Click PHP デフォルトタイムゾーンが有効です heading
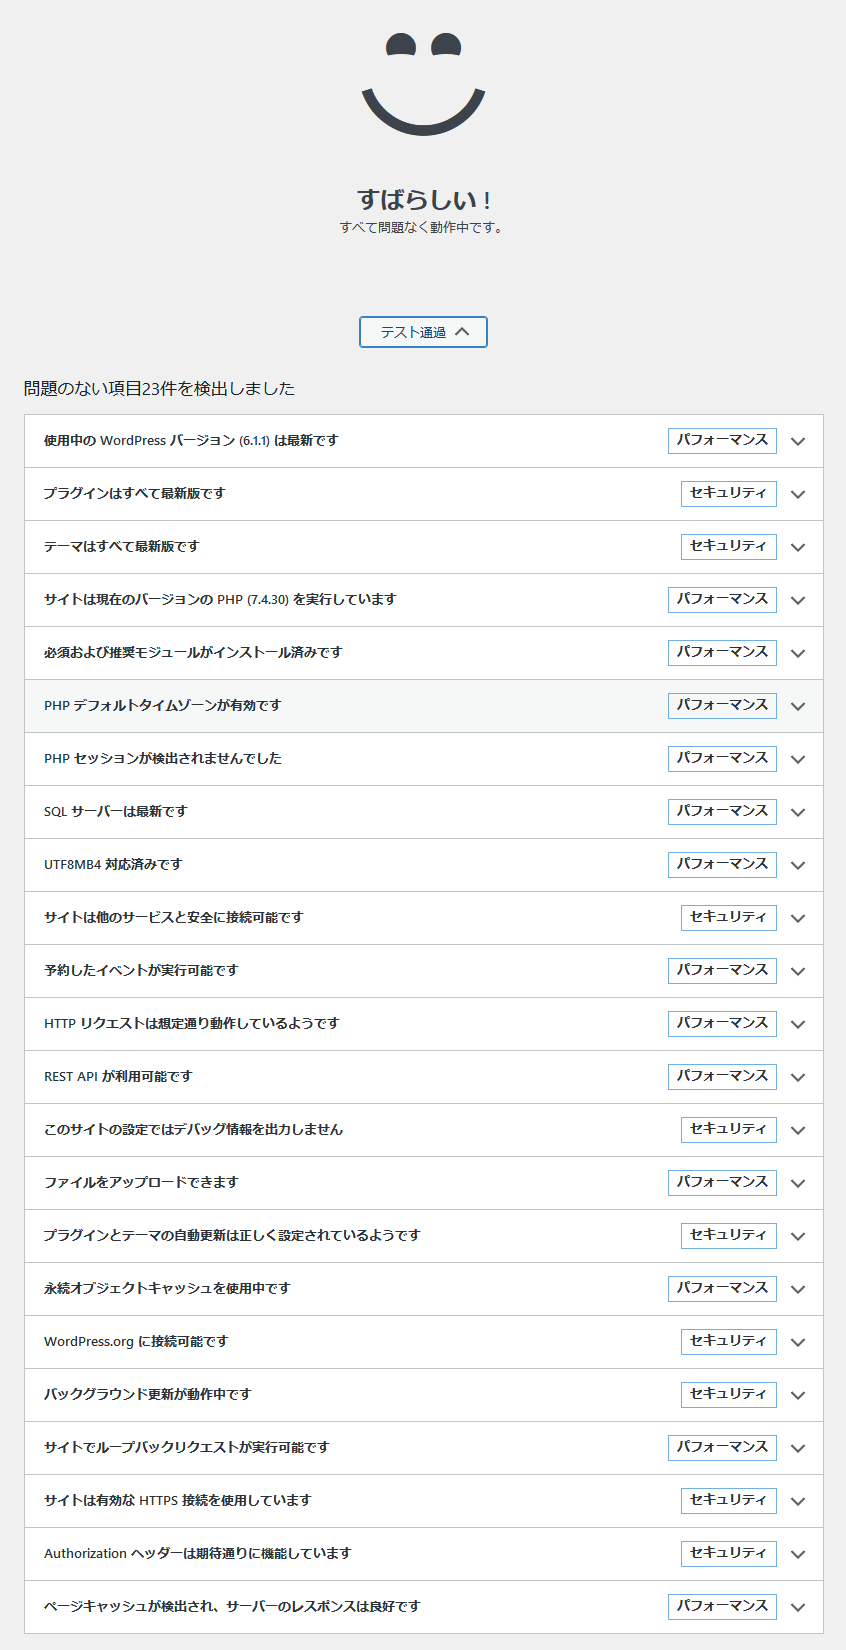The image size is (846, 1650). tap(163, 706)
